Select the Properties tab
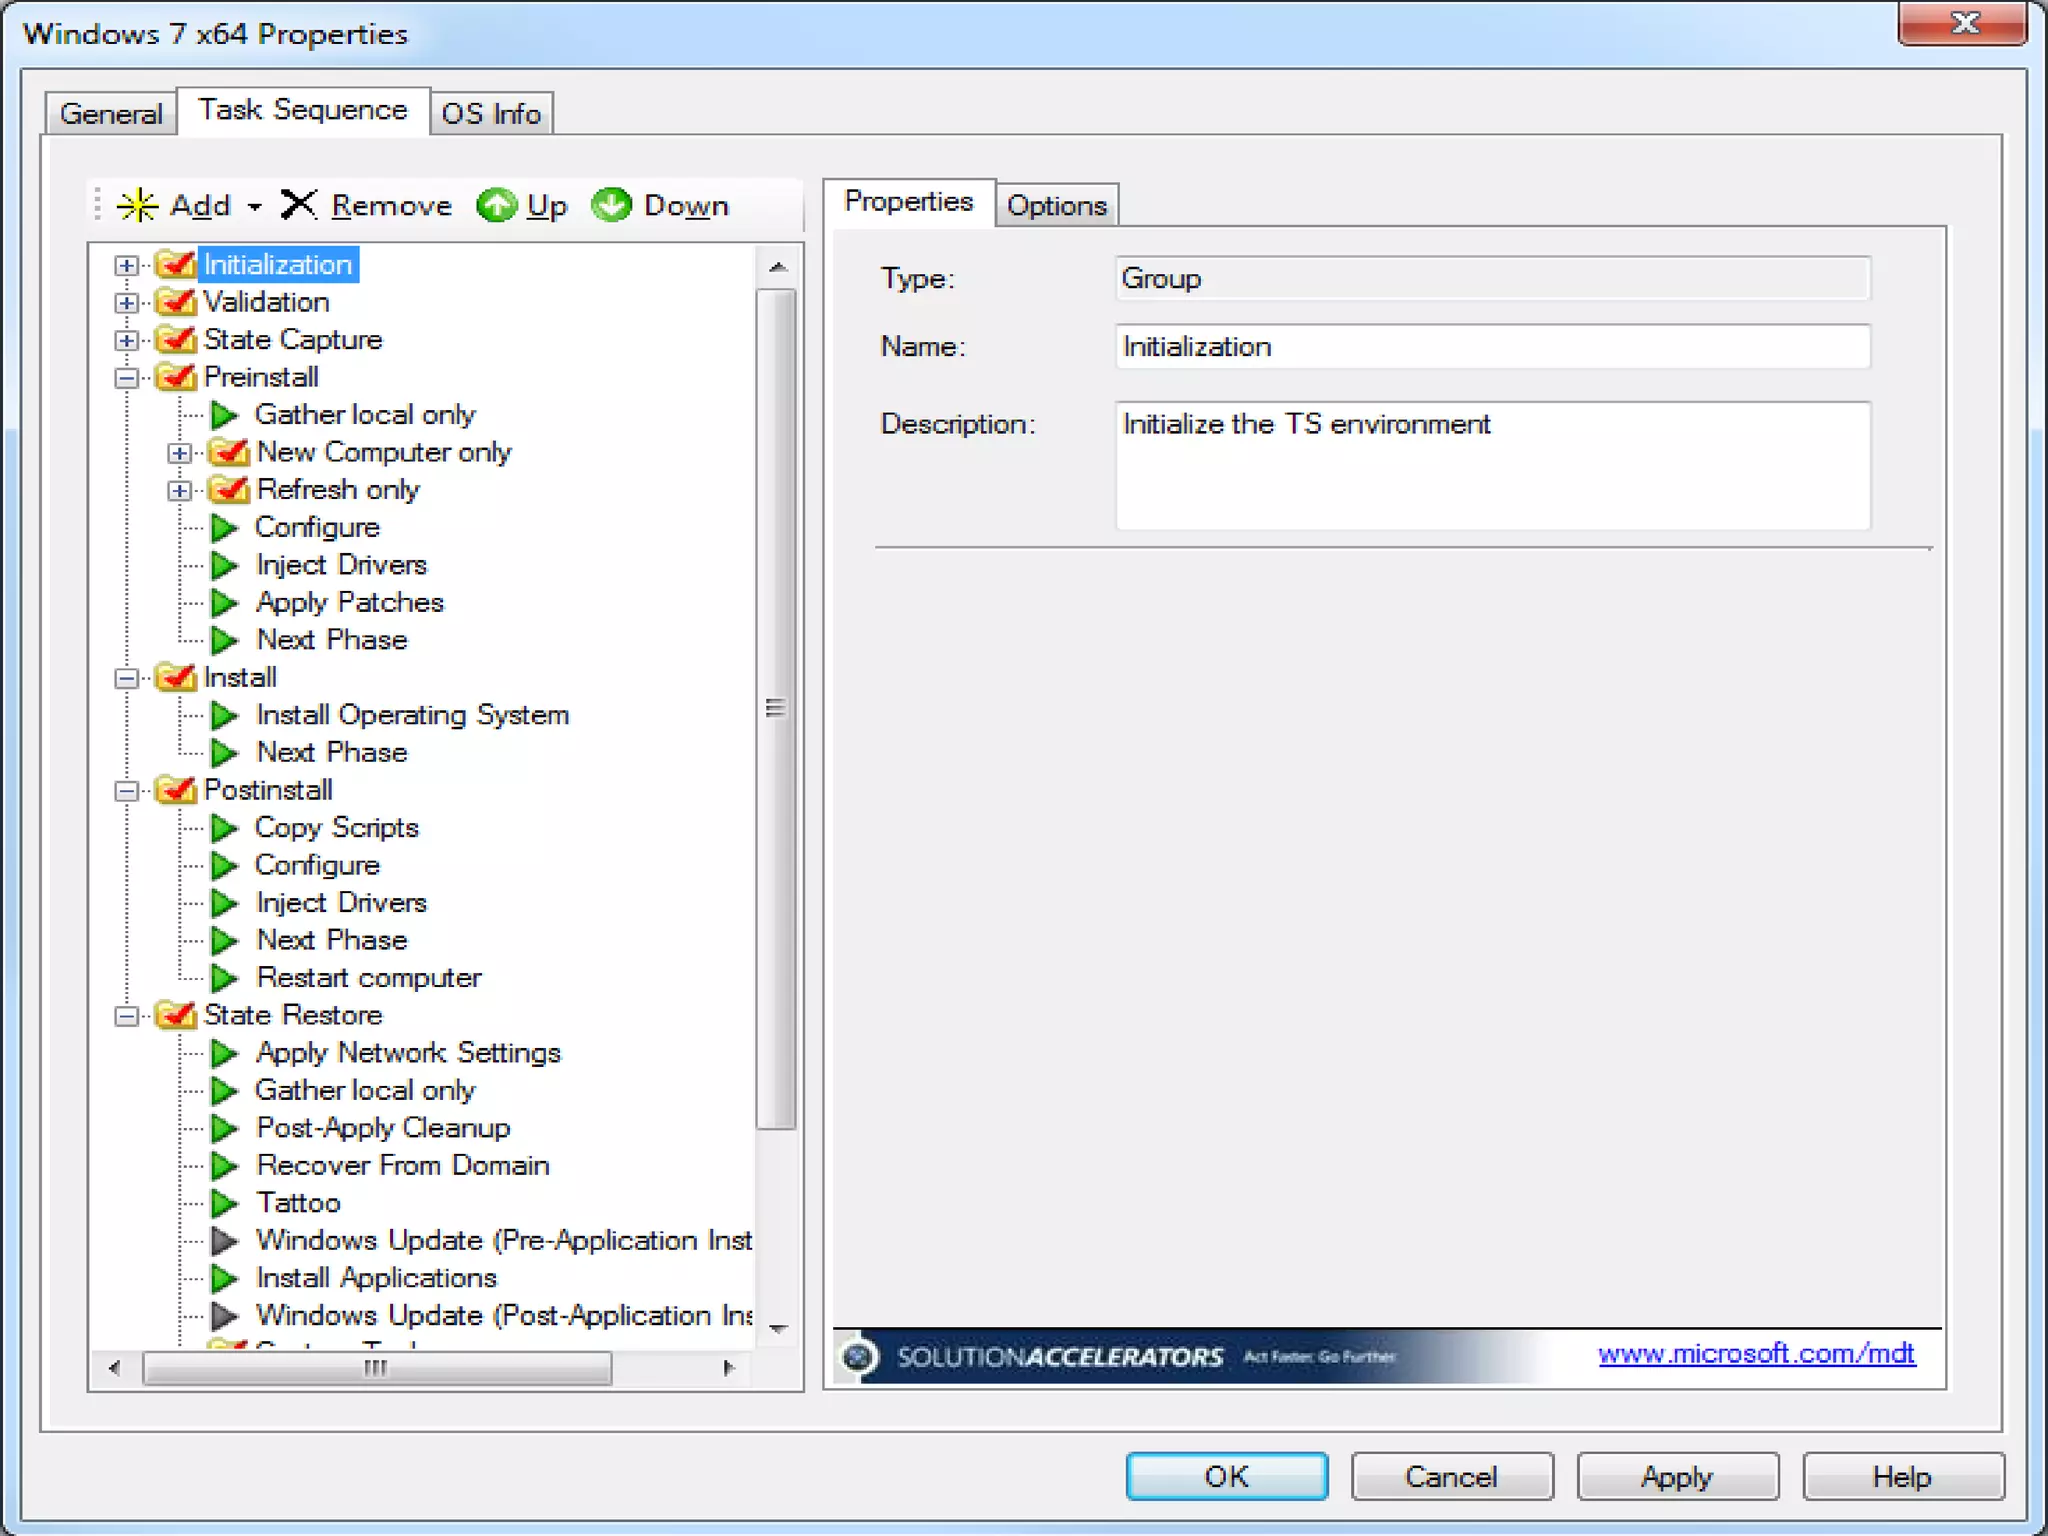 pyautogui.click(x=909, y=202)
